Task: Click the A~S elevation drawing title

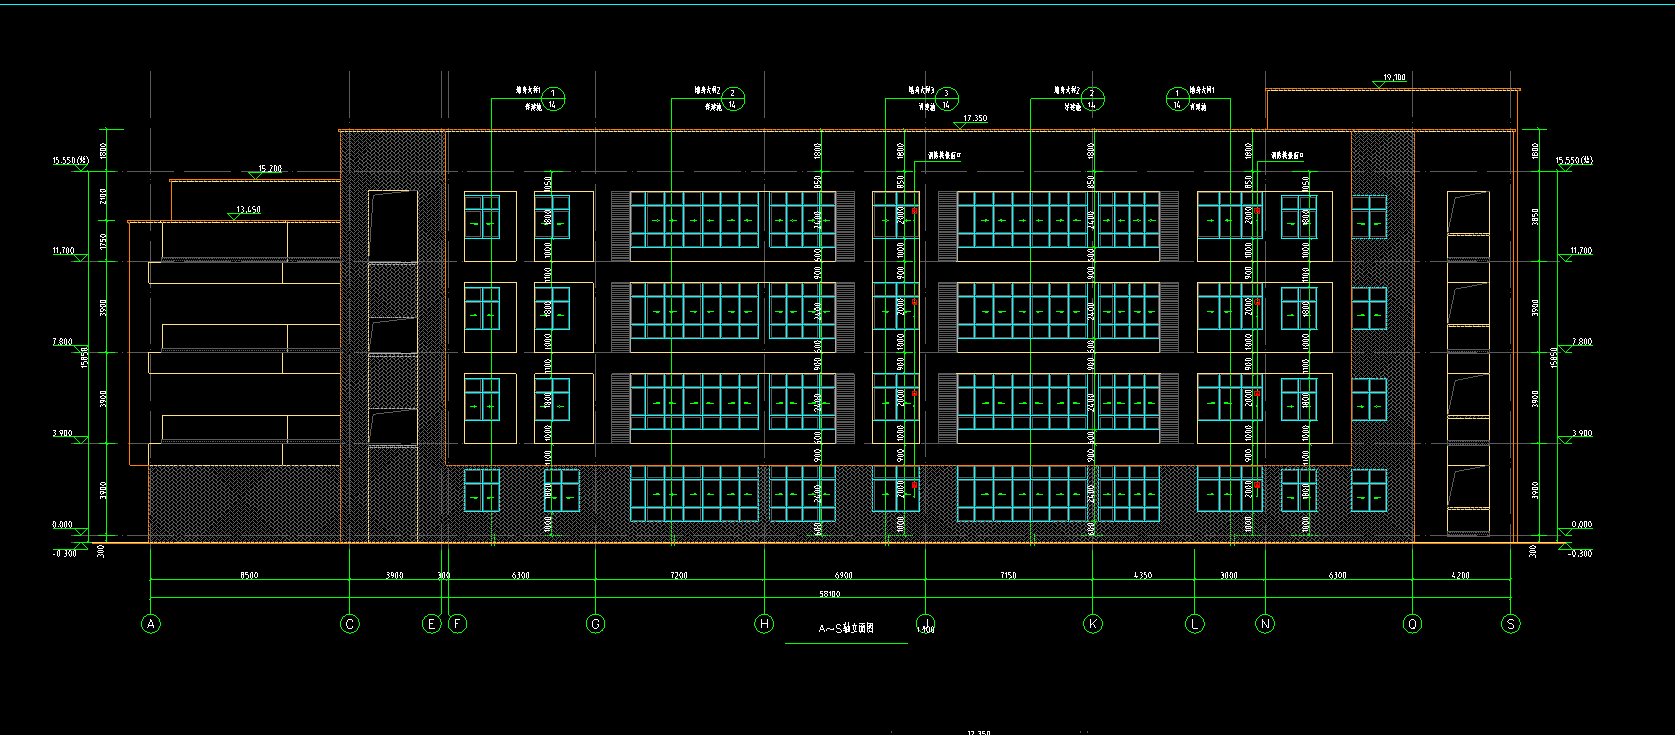Action: 846,629
